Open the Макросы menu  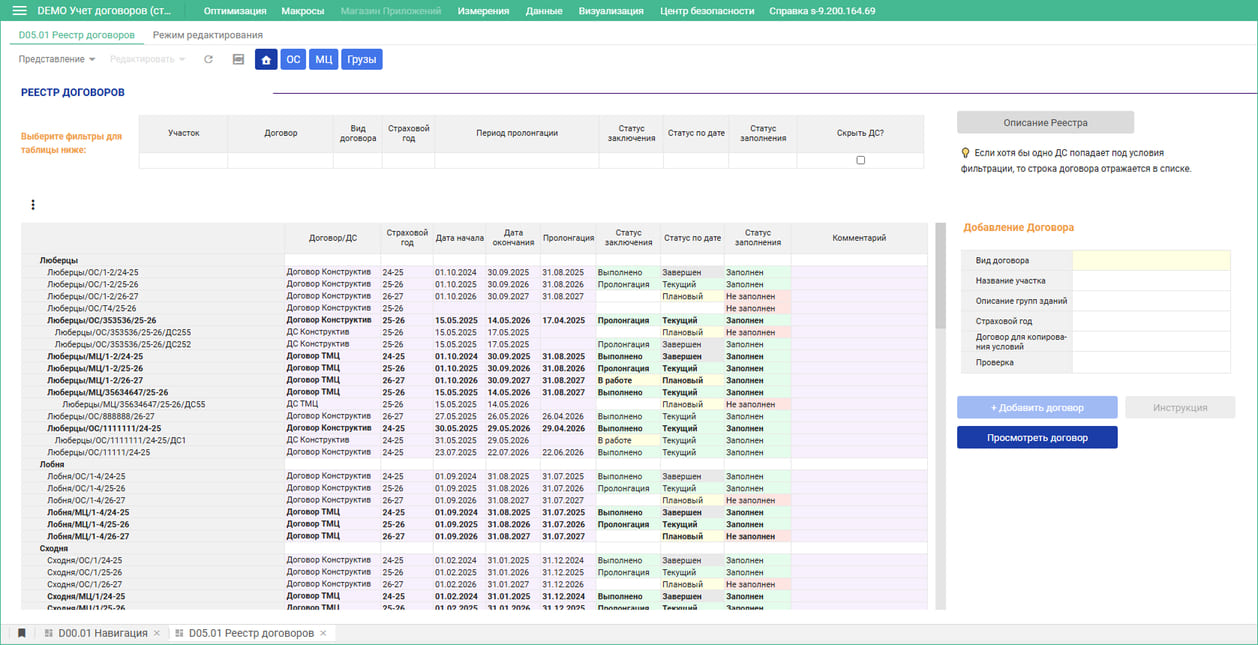[302, 11]
